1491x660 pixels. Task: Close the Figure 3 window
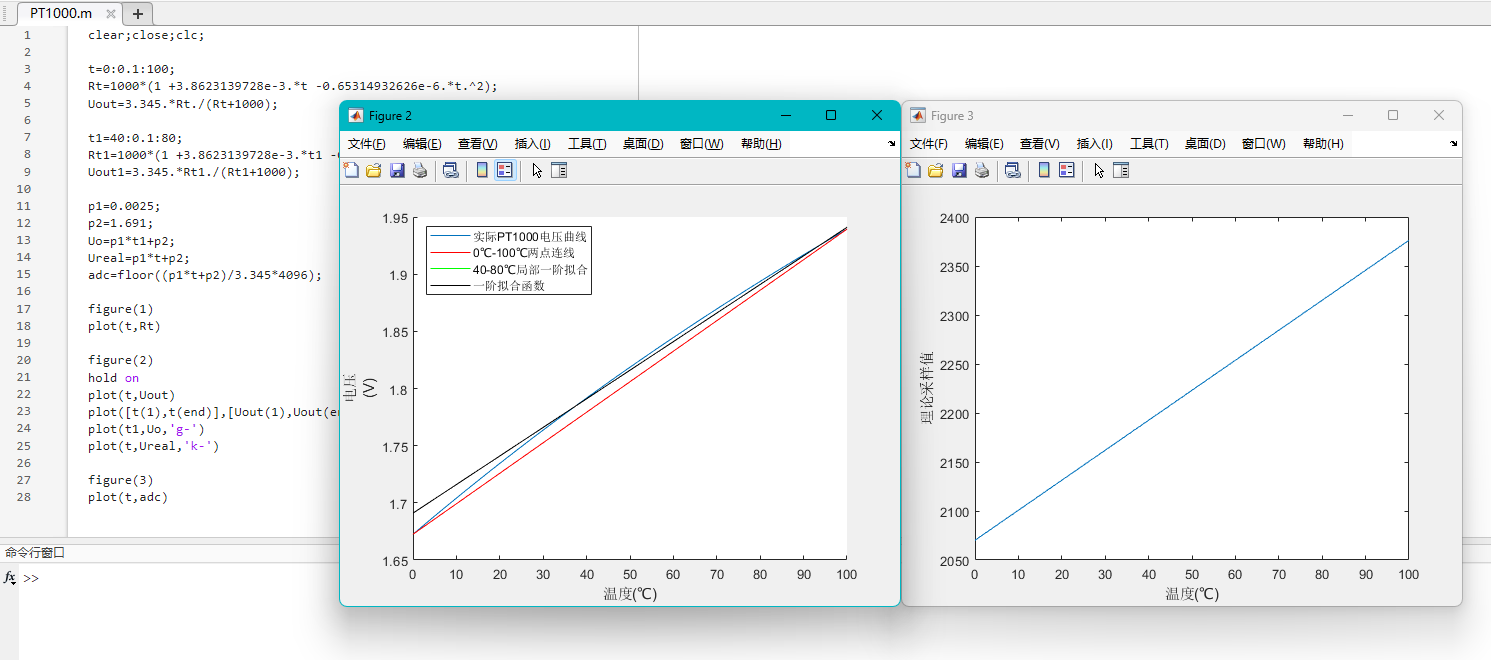1439,116
